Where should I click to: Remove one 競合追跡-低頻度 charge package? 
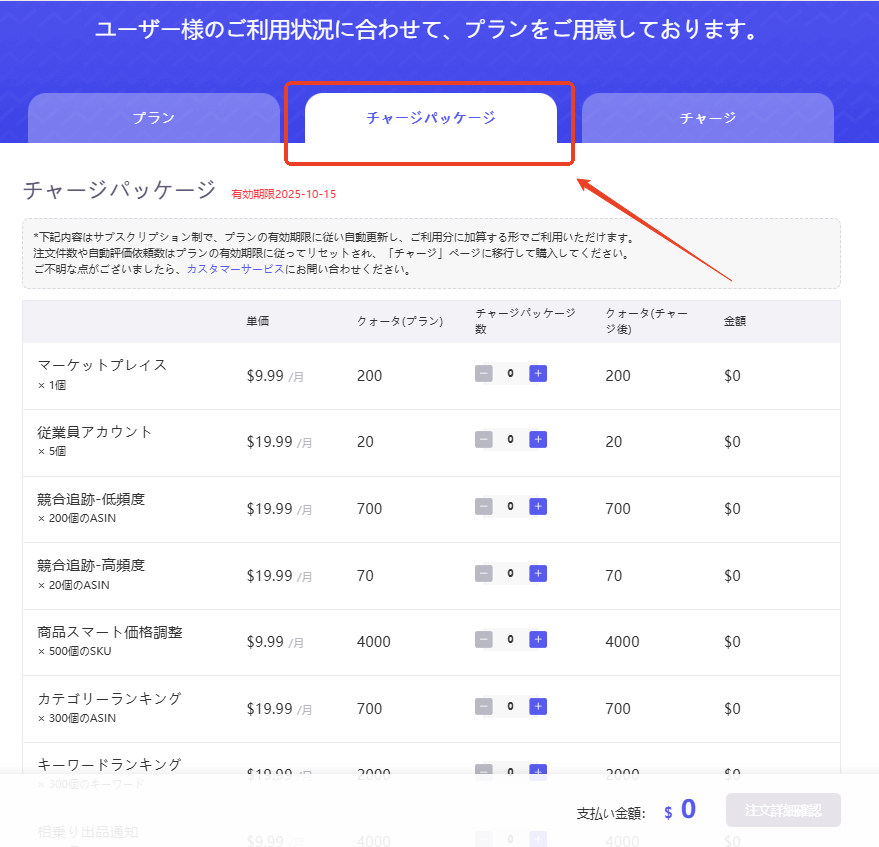click(x=484, y=506)
